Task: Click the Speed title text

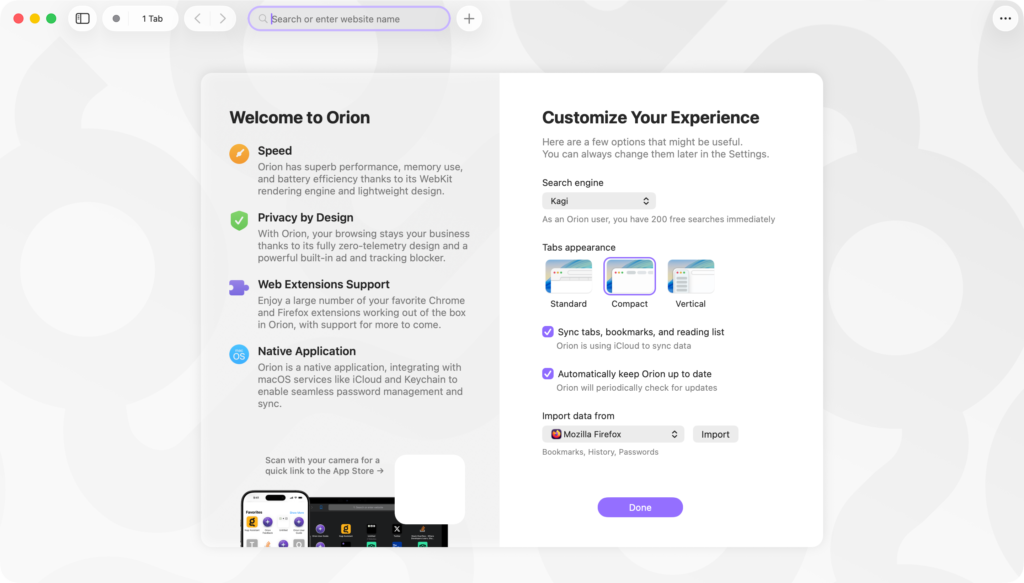Action: [274, 151]
